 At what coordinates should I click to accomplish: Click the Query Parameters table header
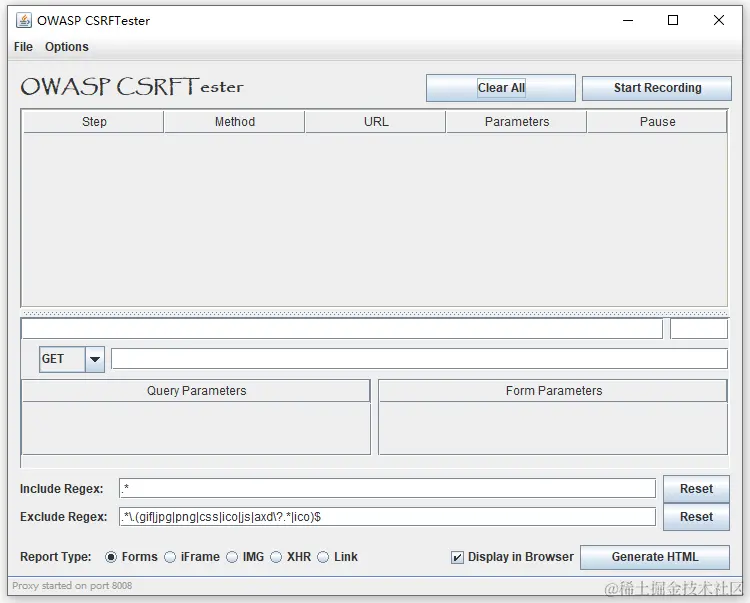(x=196, y=391)
